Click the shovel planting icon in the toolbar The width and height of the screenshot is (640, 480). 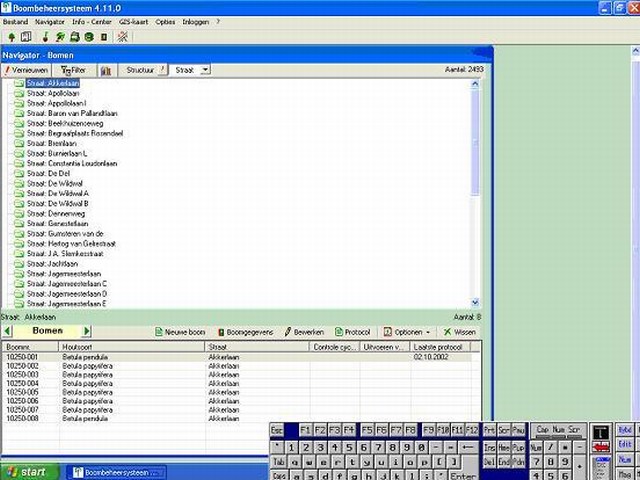pyautogui.click(x=45, y=37)
